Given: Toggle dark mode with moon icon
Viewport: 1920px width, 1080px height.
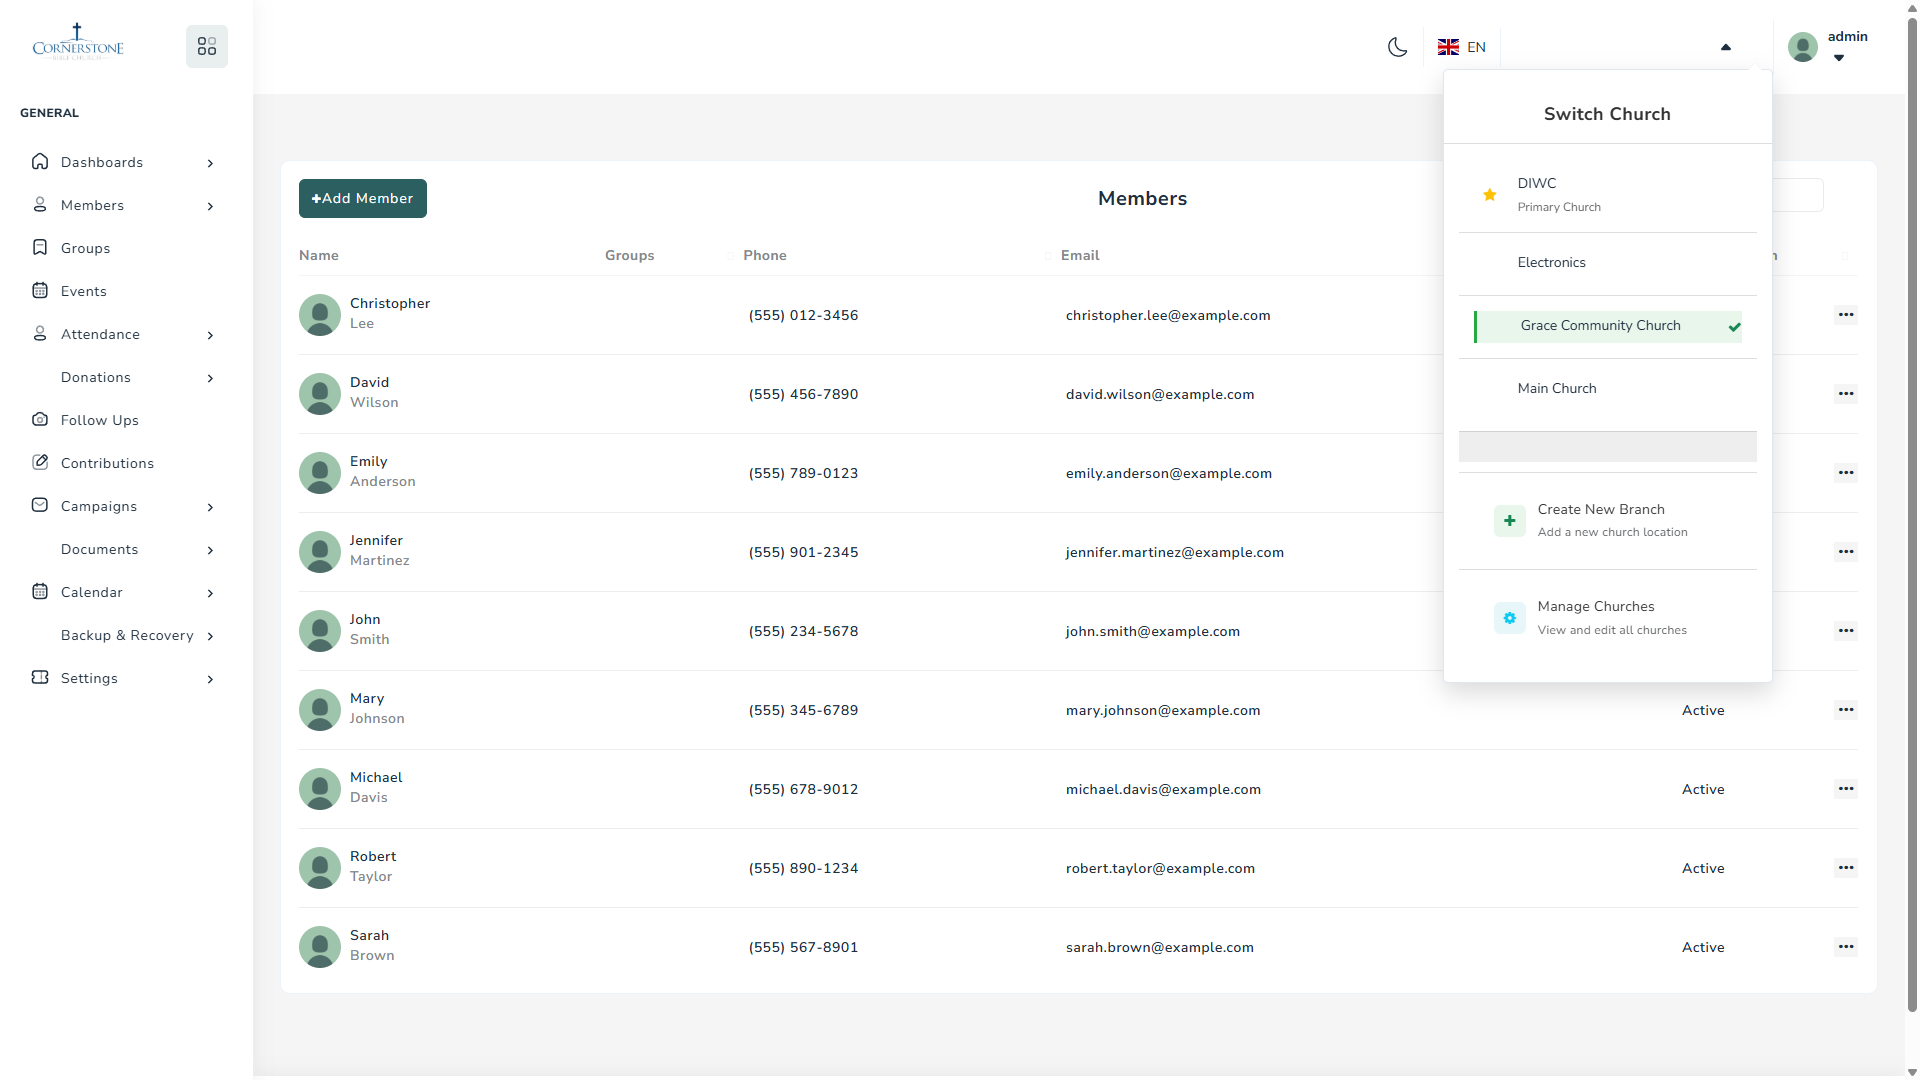Looking at the screenshot, I should 1397,47.
